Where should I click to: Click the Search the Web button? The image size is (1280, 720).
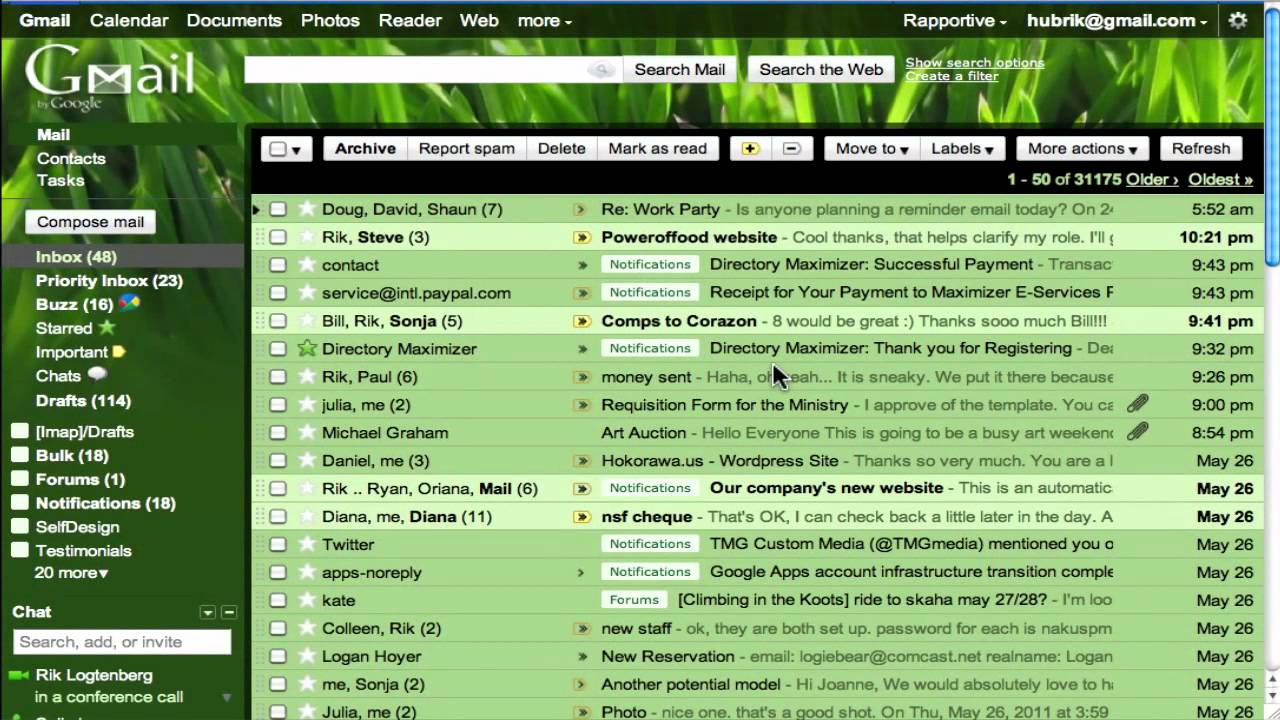pos(821,69)
